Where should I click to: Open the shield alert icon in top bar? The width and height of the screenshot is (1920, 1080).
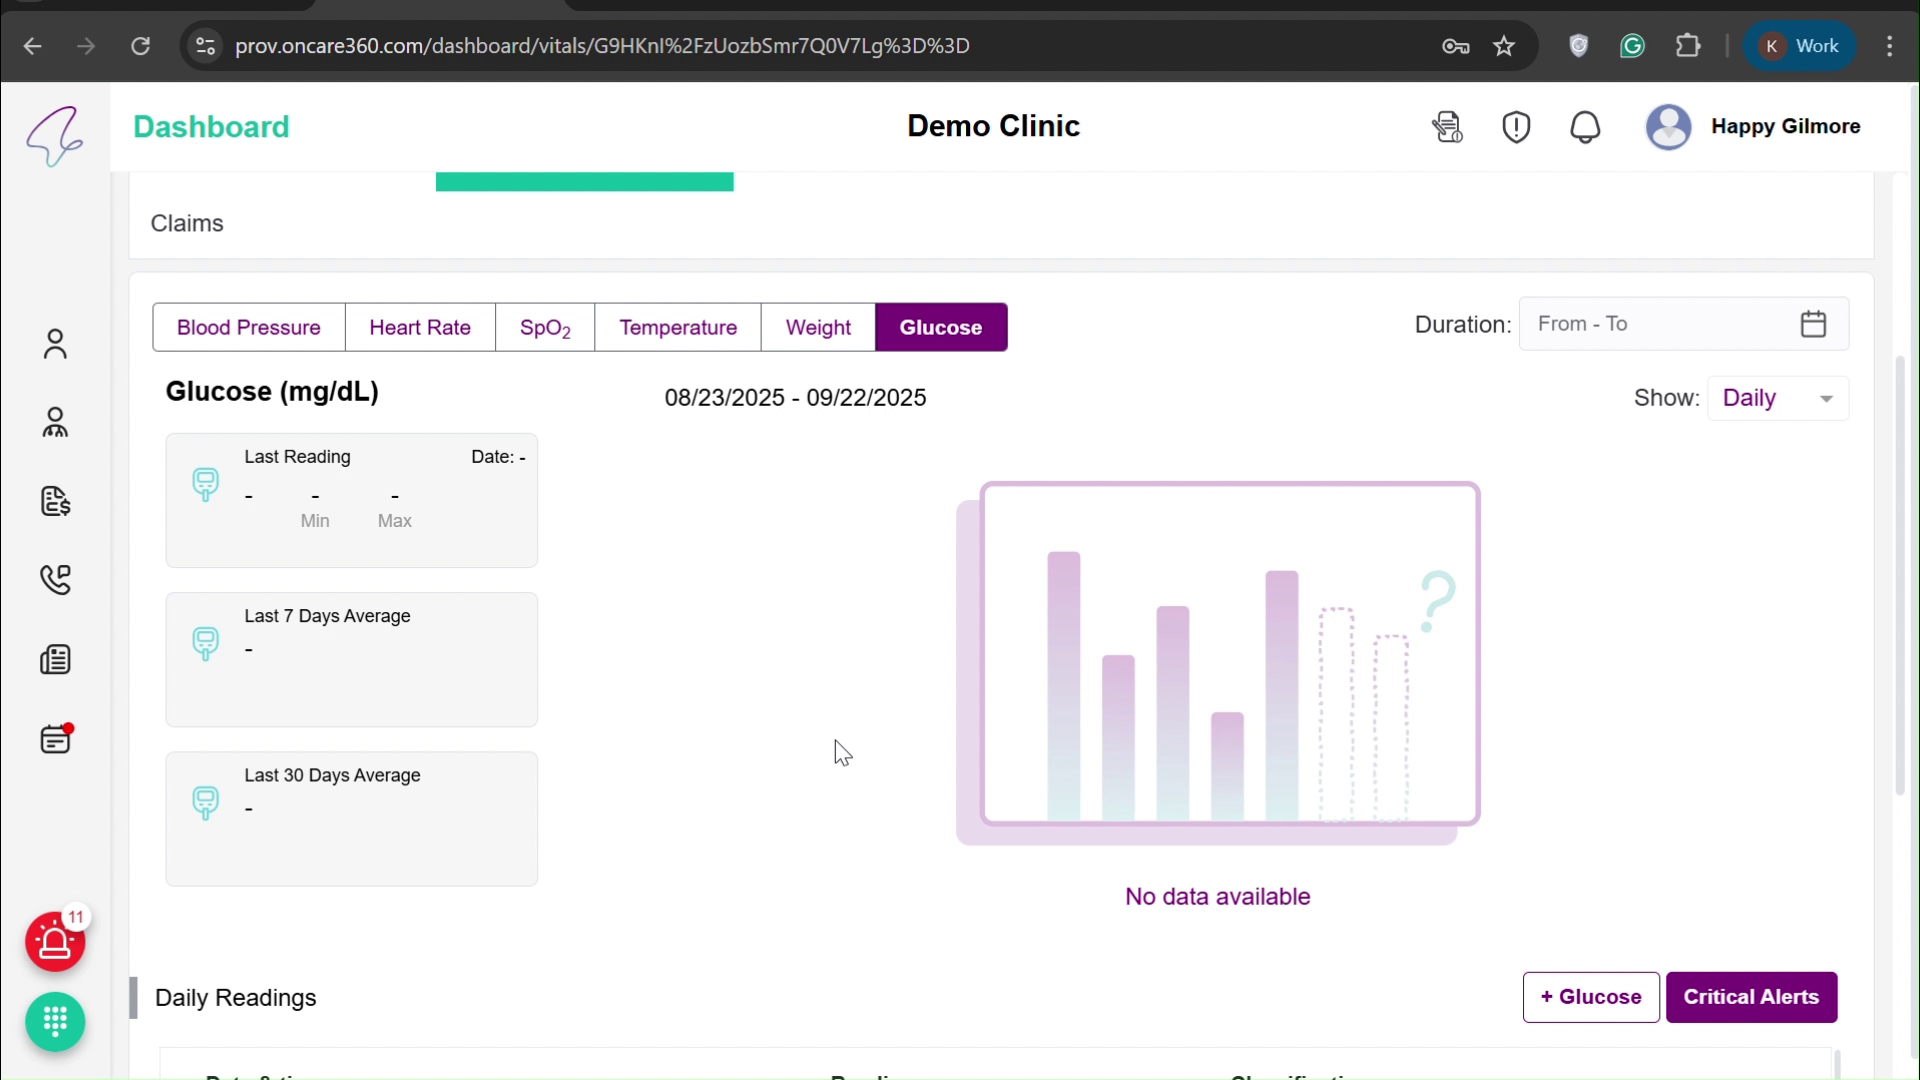(1516, 127)
